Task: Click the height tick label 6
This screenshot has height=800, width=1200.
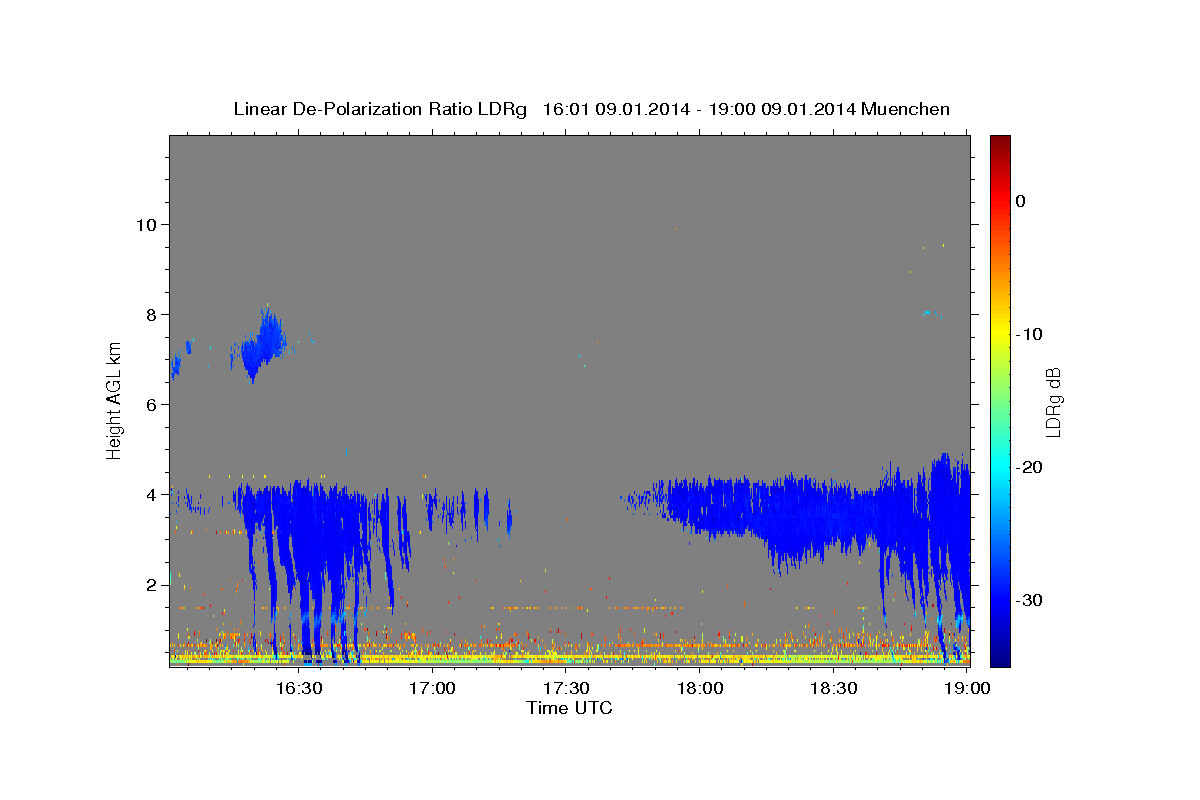Action: 152,404
